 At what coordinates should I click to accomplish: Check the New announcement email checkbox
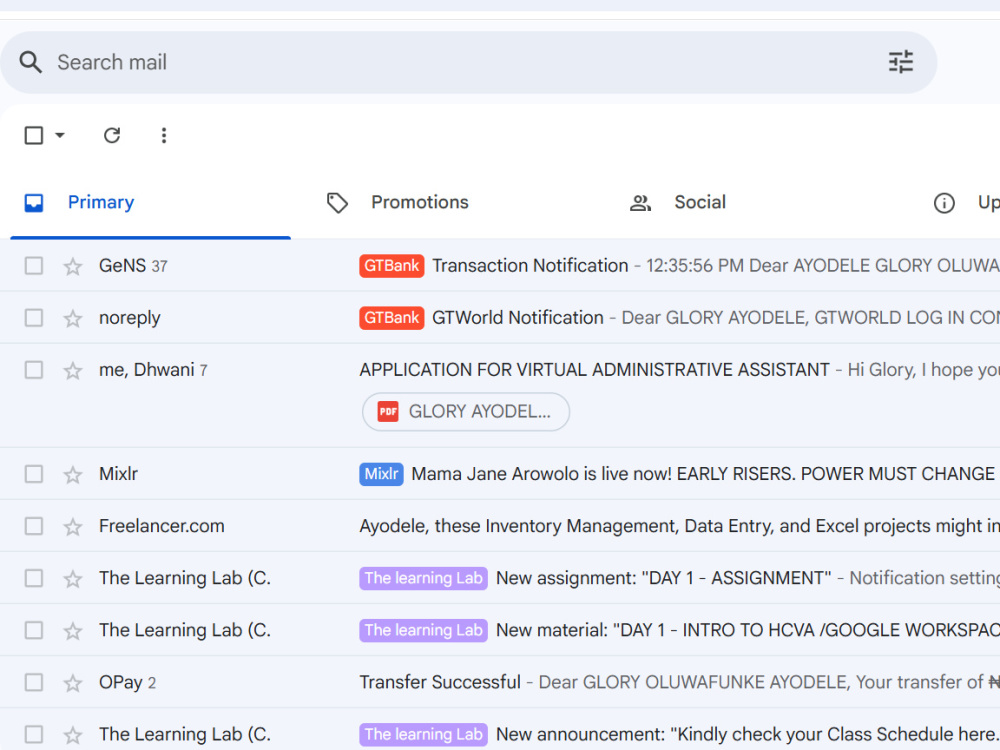pyautogui.click(x=34, y=735)
